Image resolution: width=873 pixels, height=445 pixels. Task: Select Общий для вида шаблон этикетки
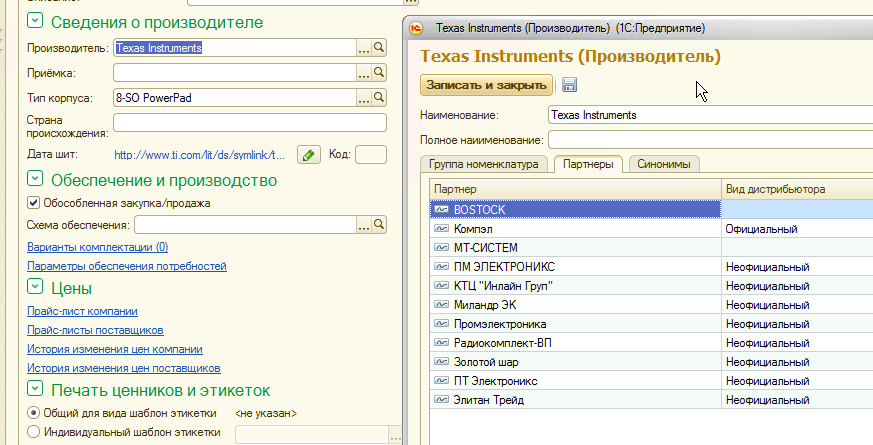(x=34, y=413)
